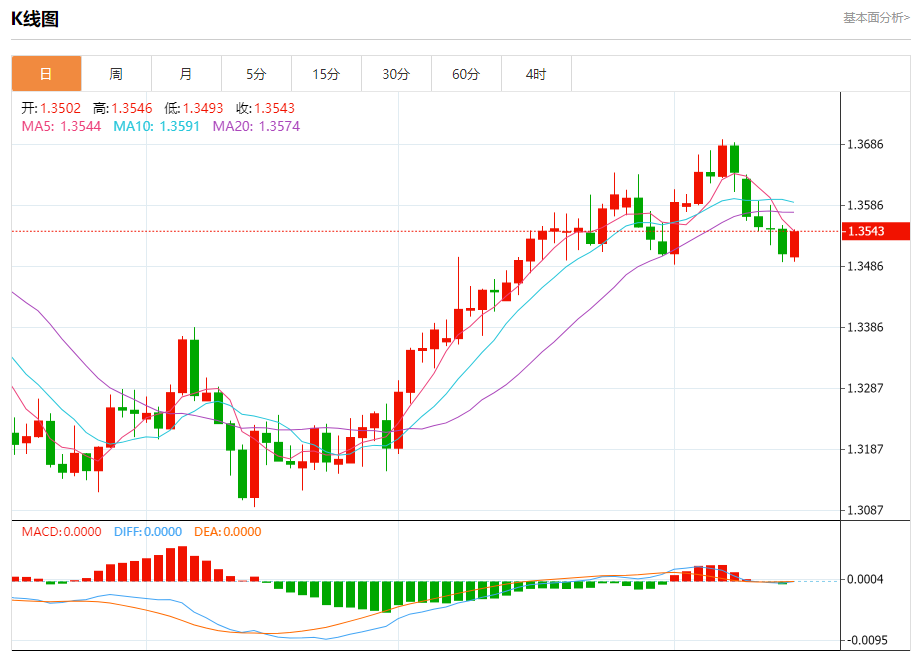The width and height of the screenshot is (918, 651).
Task: Click the MA5: 1.3544 indicator label
Action: coord(61,126)
